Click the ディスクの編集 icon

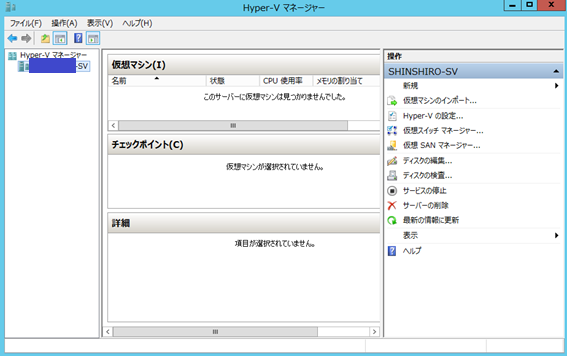(392, 161)
